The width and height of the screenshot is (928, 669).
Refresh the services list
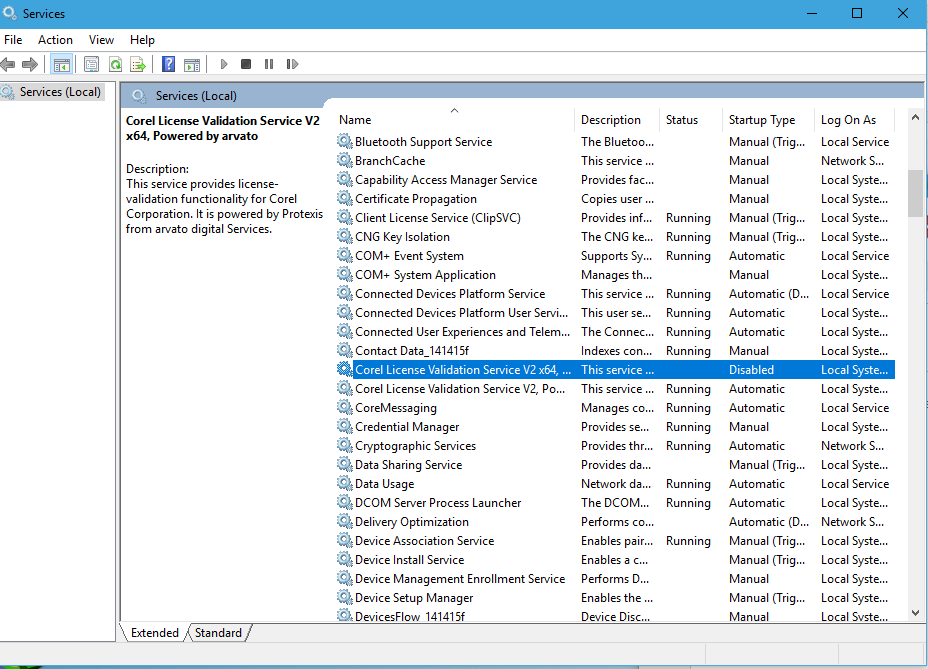[x=115, y=63]
